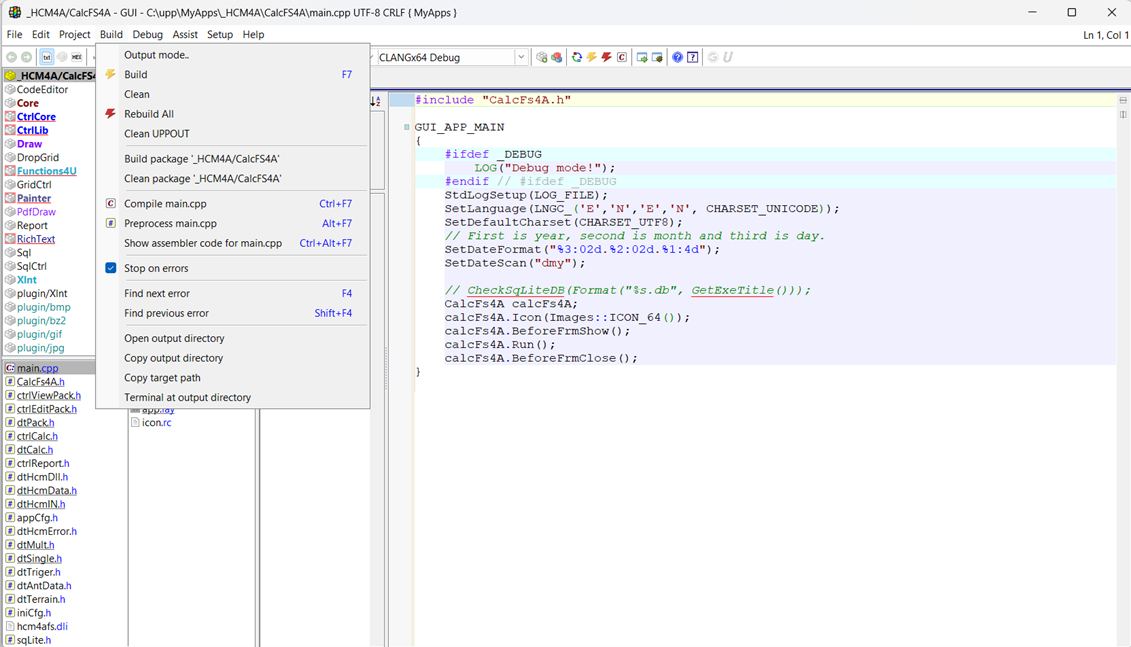The height and width of the screenshot is (647, 1131).
Task: Click the blue help question mark icon
Action: (677, 57)
